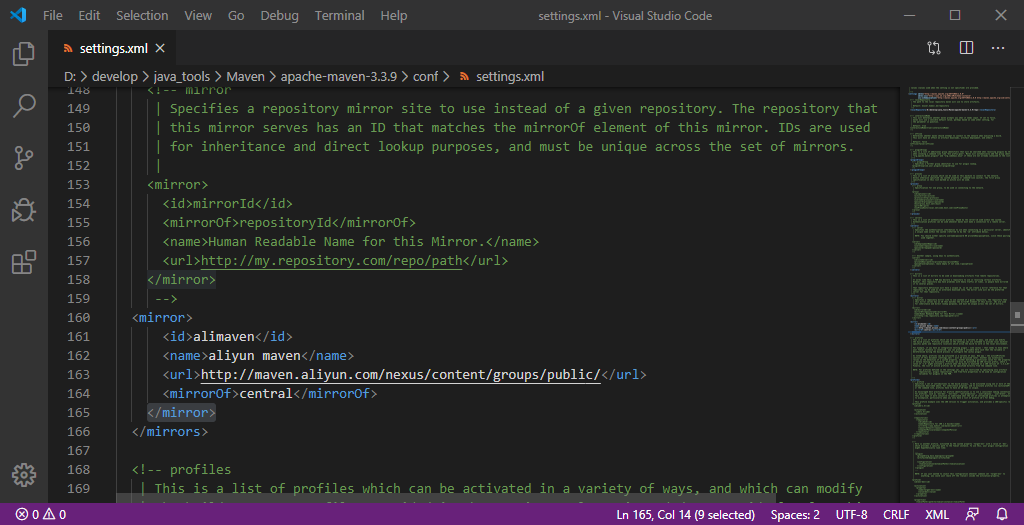Open the Debug view
This screenshot has height=525, width=1024.
(24, 210)
